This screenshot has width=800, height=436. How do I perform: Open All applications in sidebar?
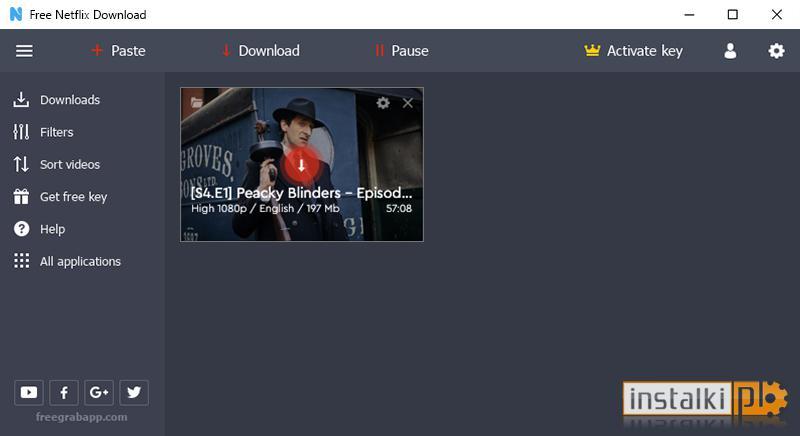point(67,261)
